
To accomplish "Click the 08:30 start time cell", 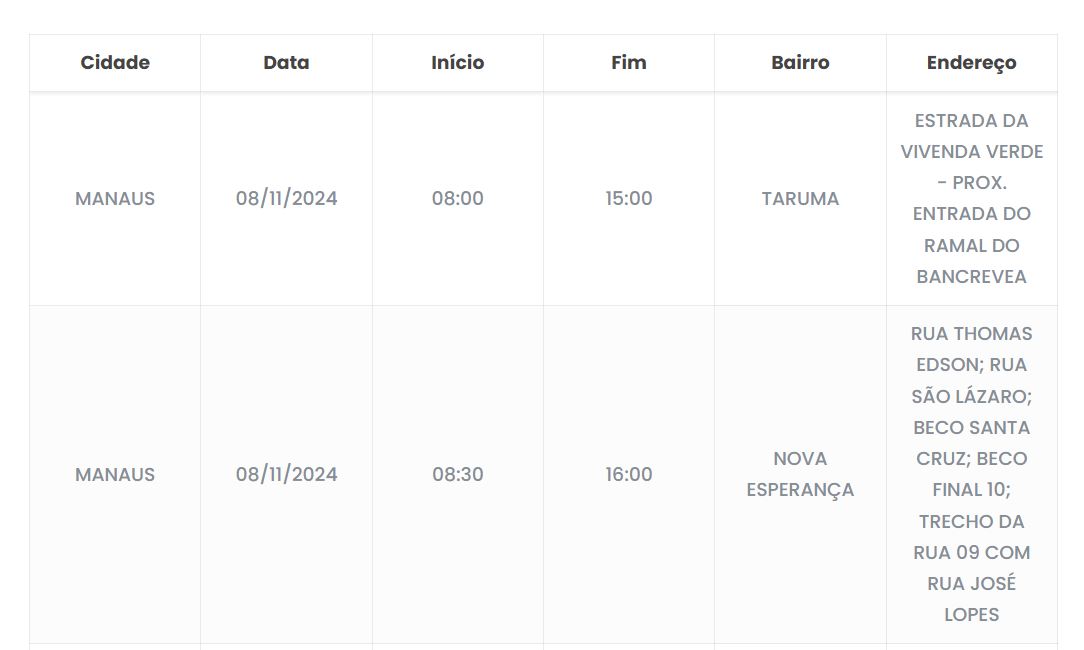I will tap(458, 474).
